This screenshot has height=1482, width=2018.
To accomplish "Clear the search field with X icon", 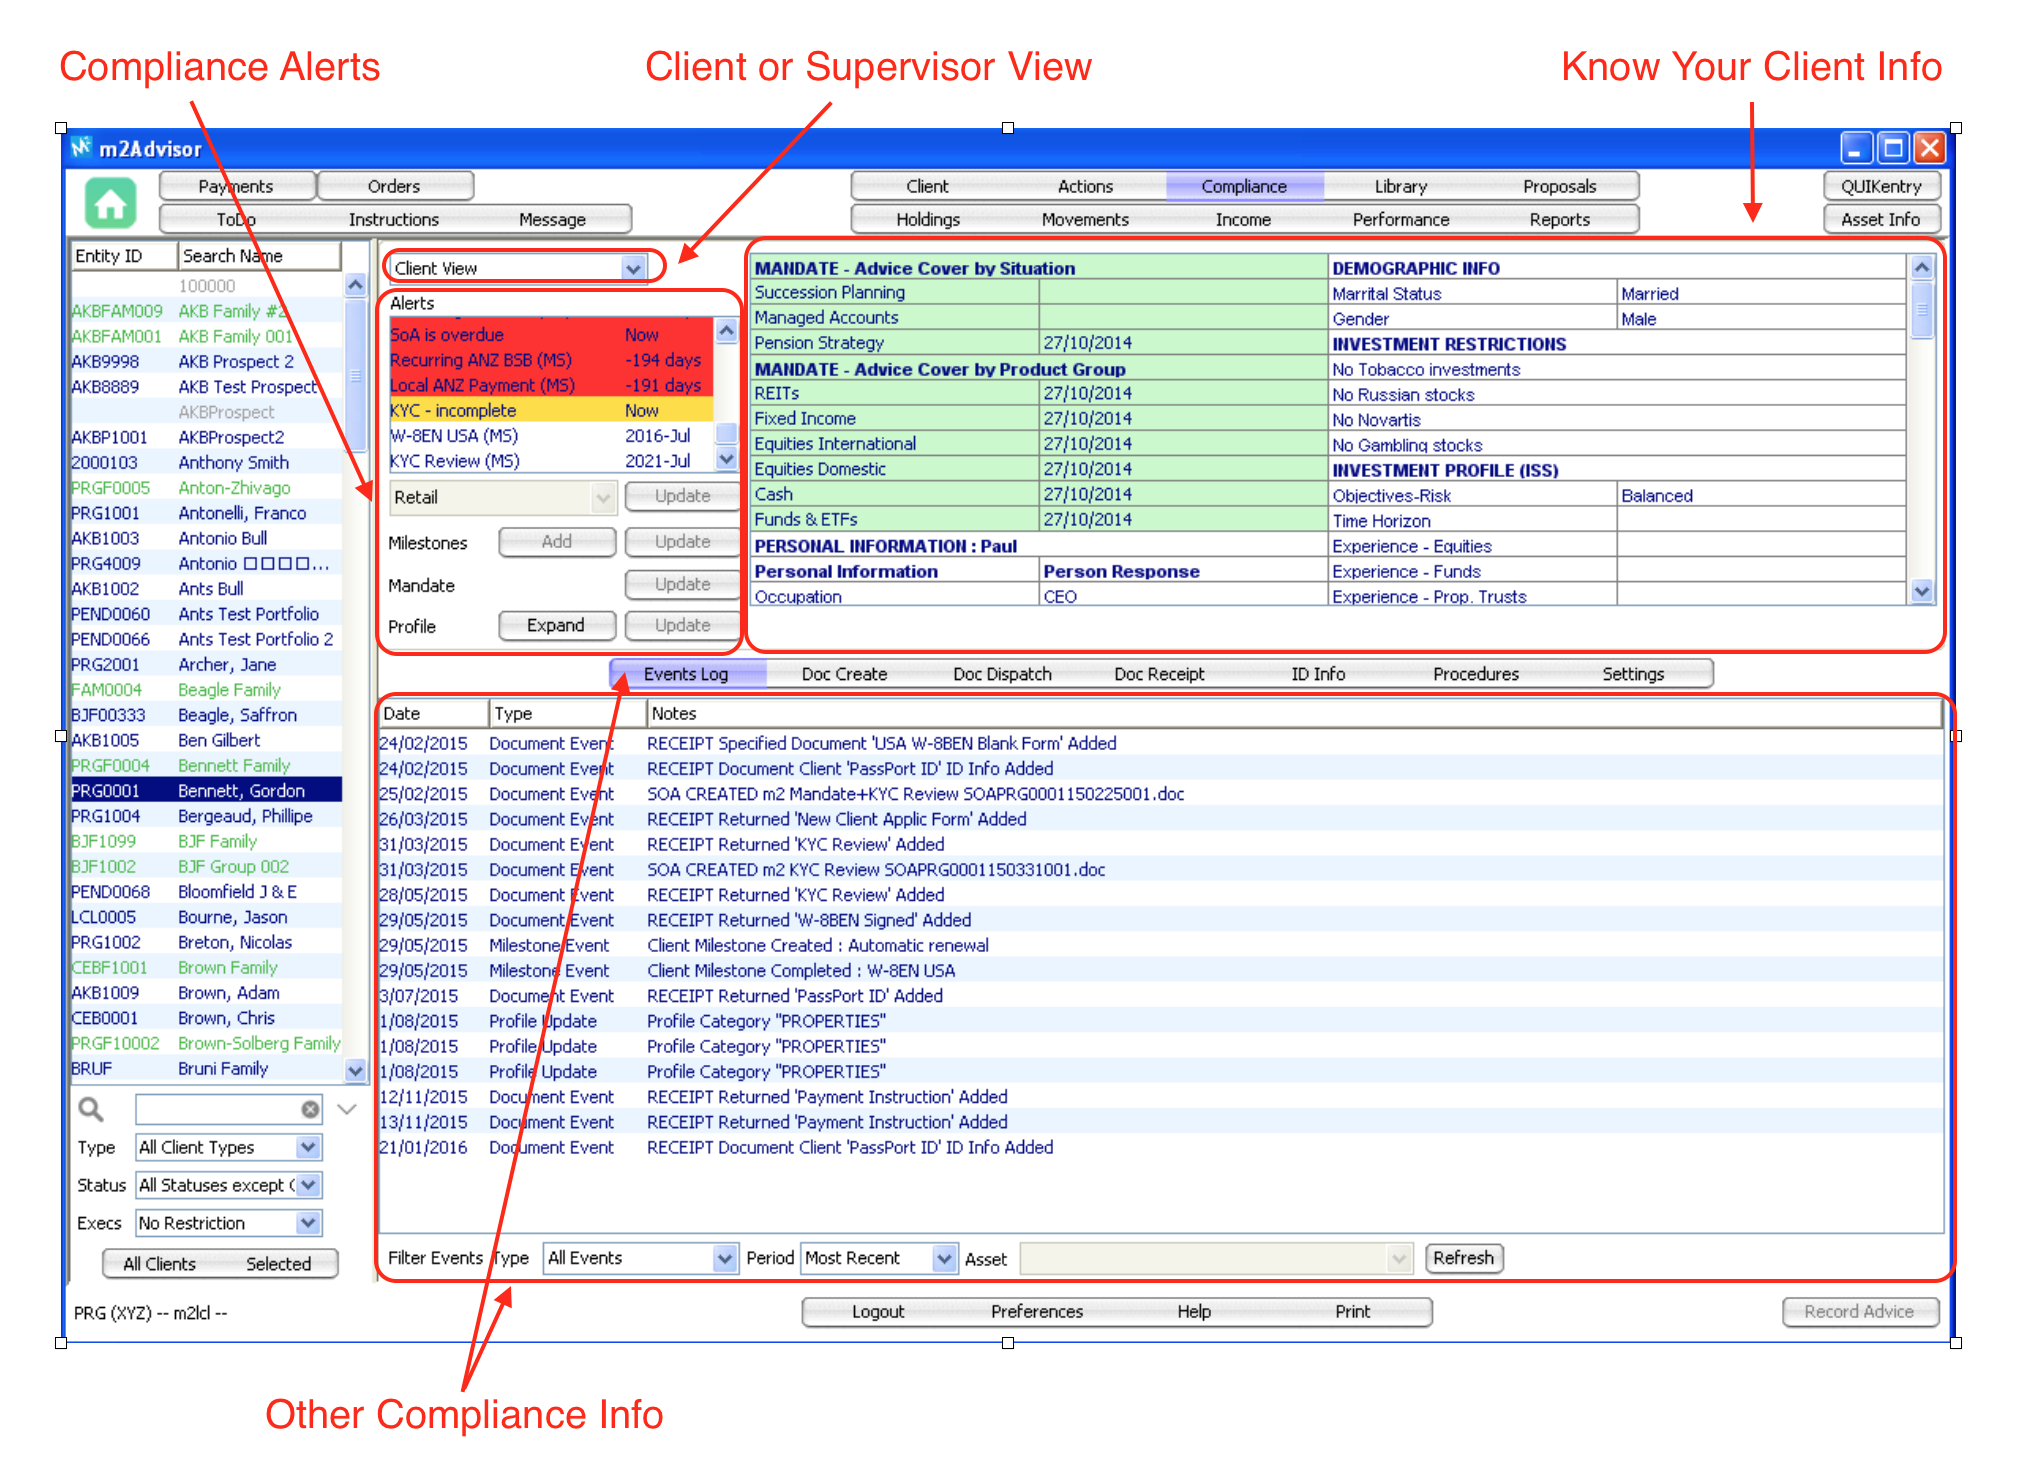I will [x=310, y=1109].
